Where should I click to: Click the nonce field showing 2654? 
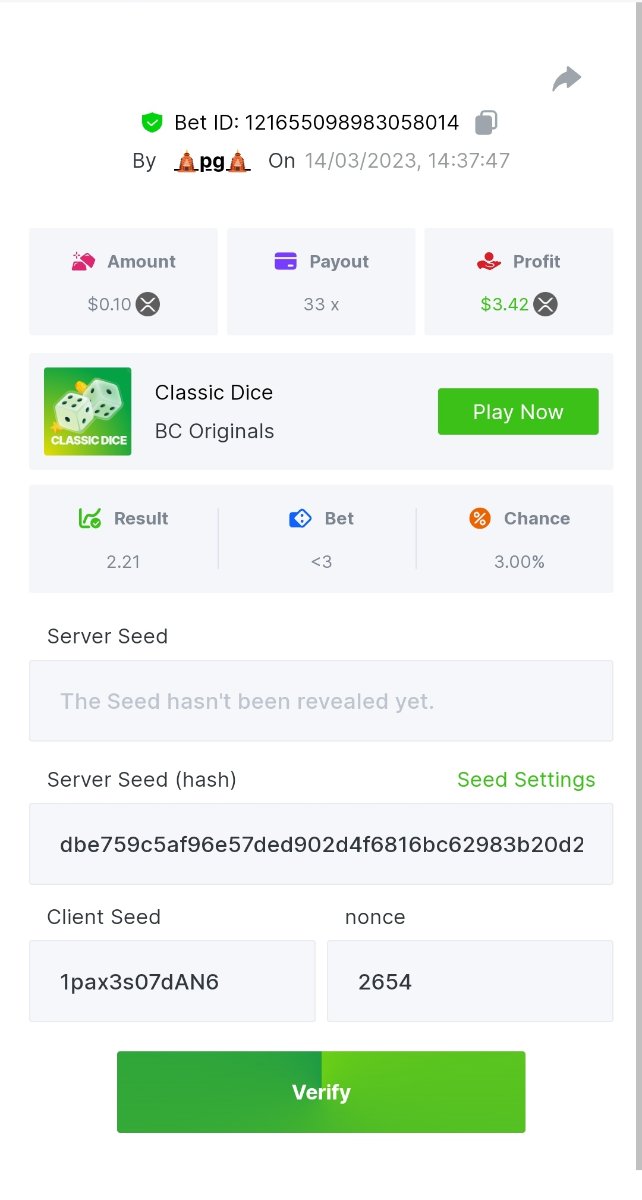469,981
